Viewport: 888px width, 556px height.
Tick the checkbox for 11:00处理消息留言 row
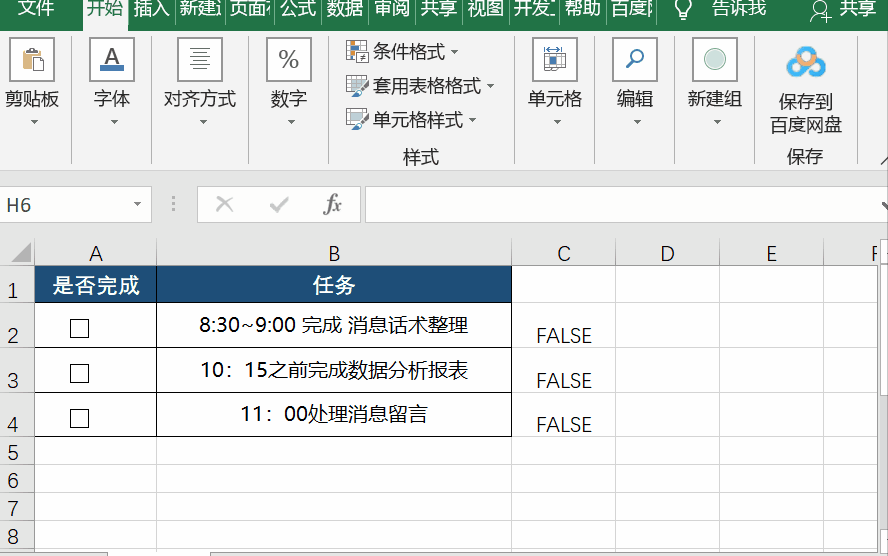tap(79, 418)
